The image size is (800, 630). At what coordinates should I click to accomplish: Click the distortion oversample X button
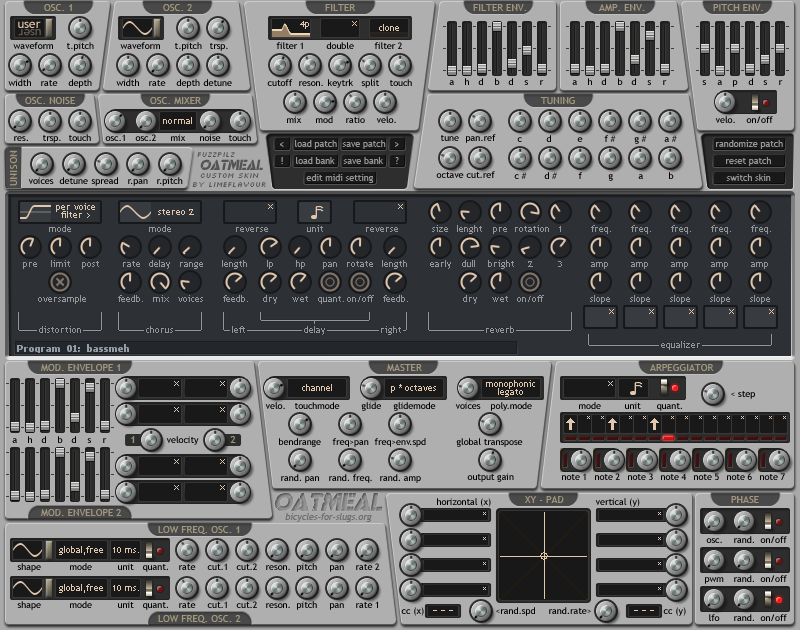click(x=60, y=282)
